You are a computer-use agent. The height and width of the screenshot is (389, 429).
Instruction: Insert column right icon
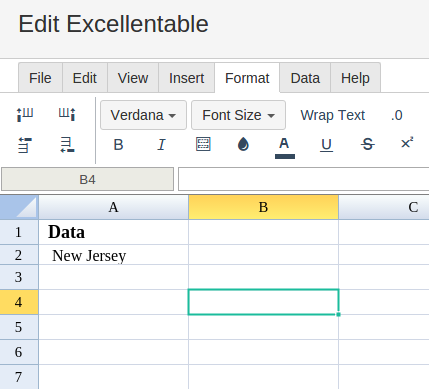[67, 115]
